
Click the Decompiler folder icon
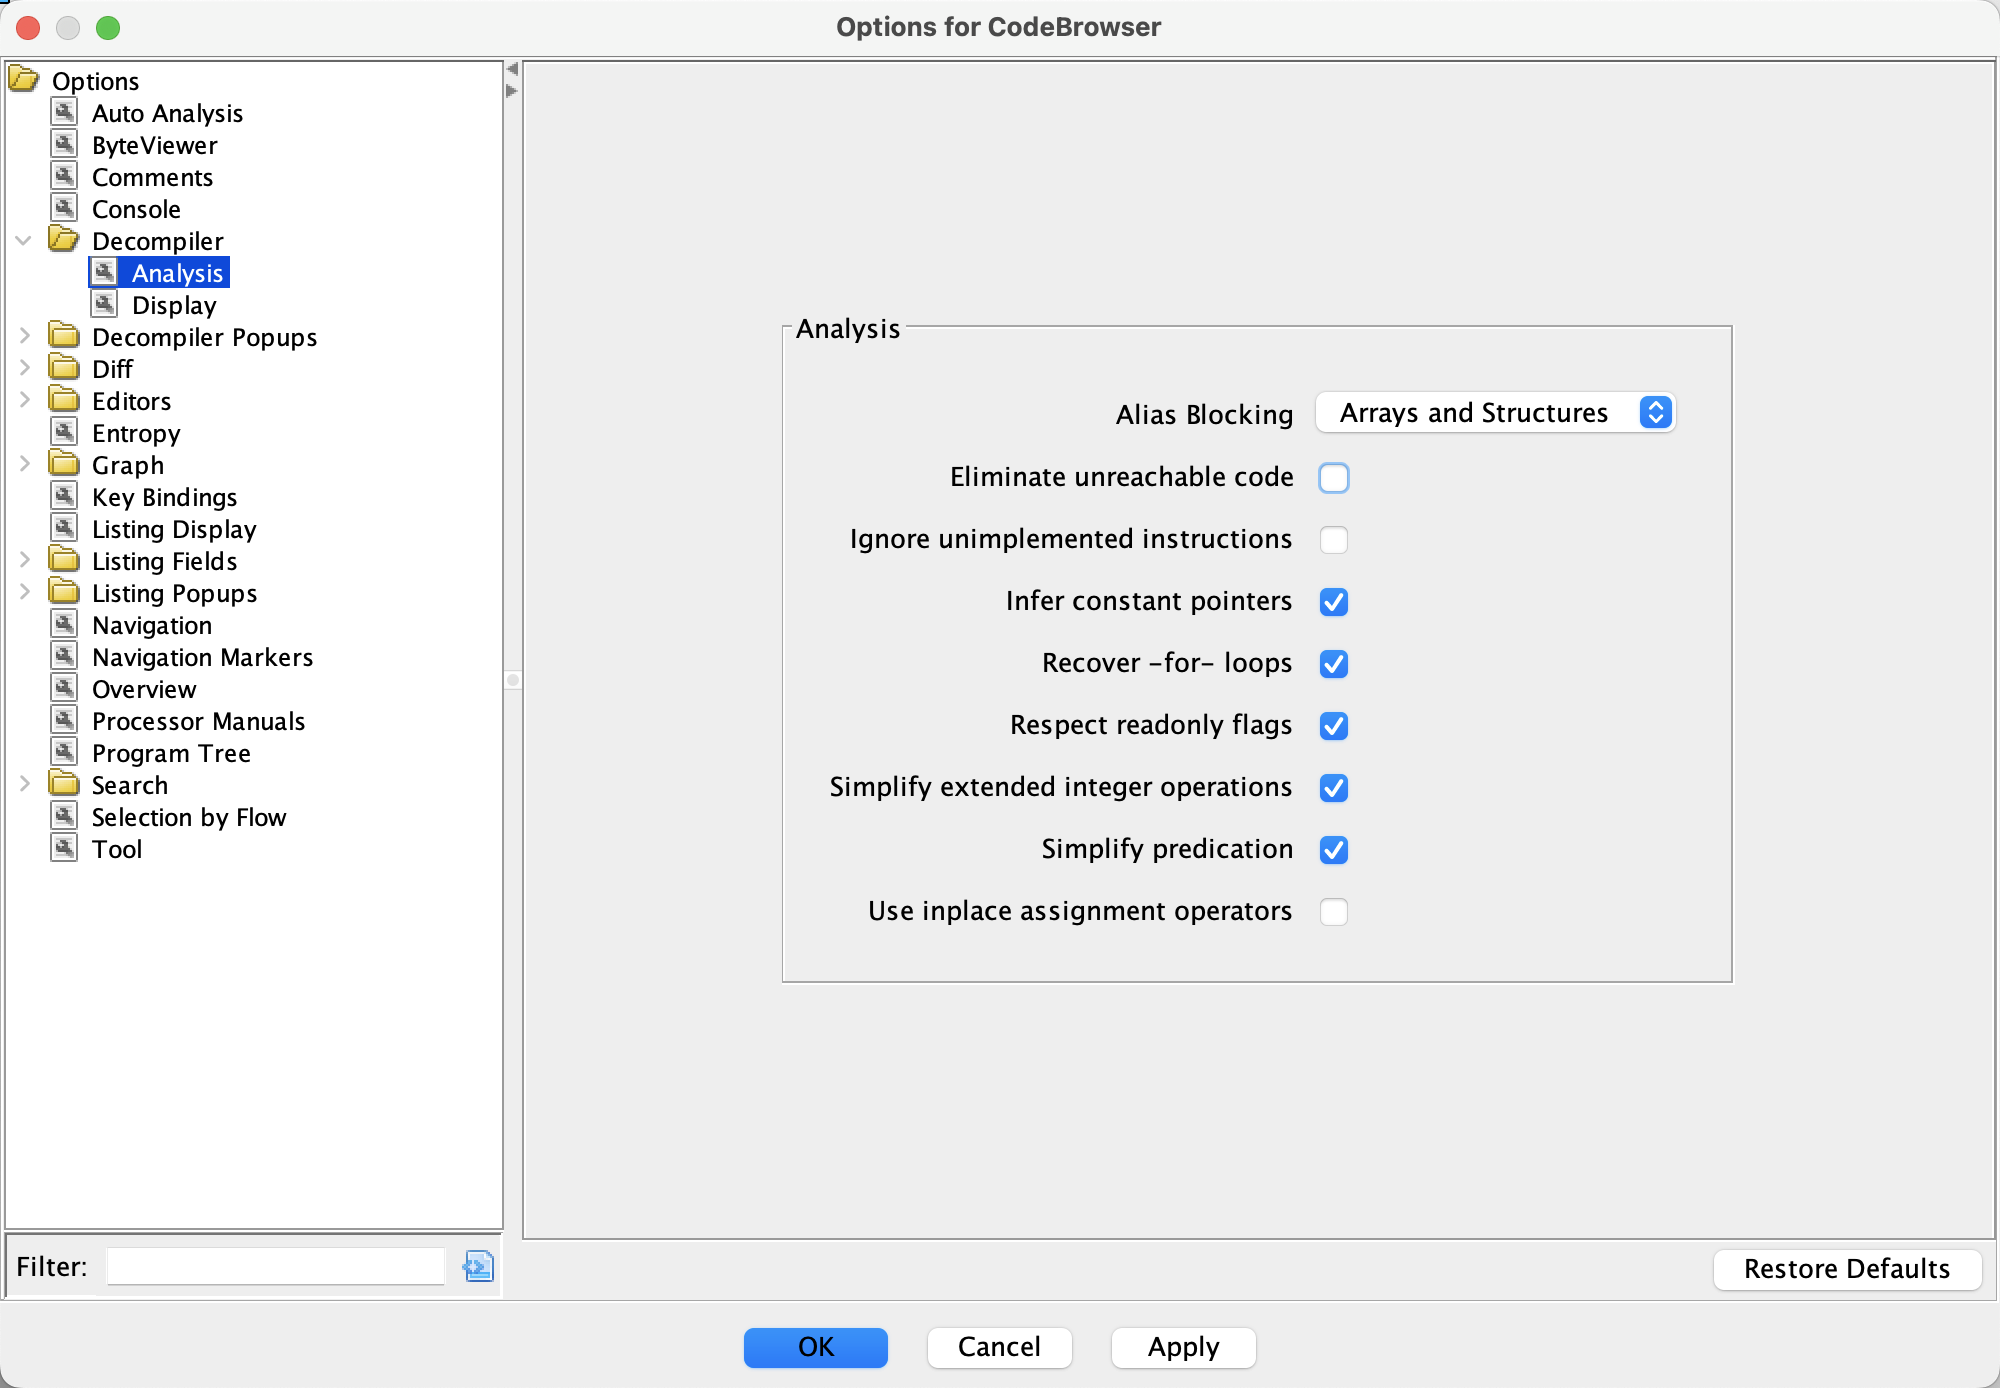(x=64, y=240)
